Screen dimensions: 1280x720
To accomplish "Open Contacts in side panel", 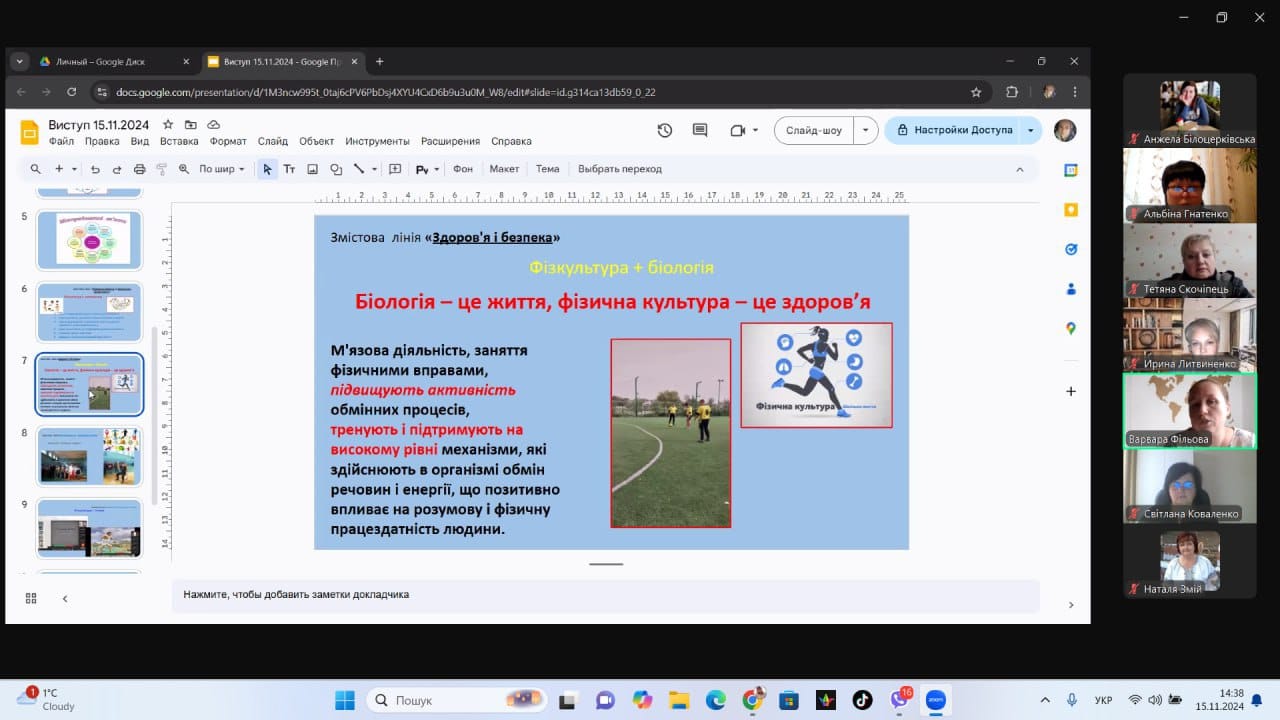I will 1071,289.
